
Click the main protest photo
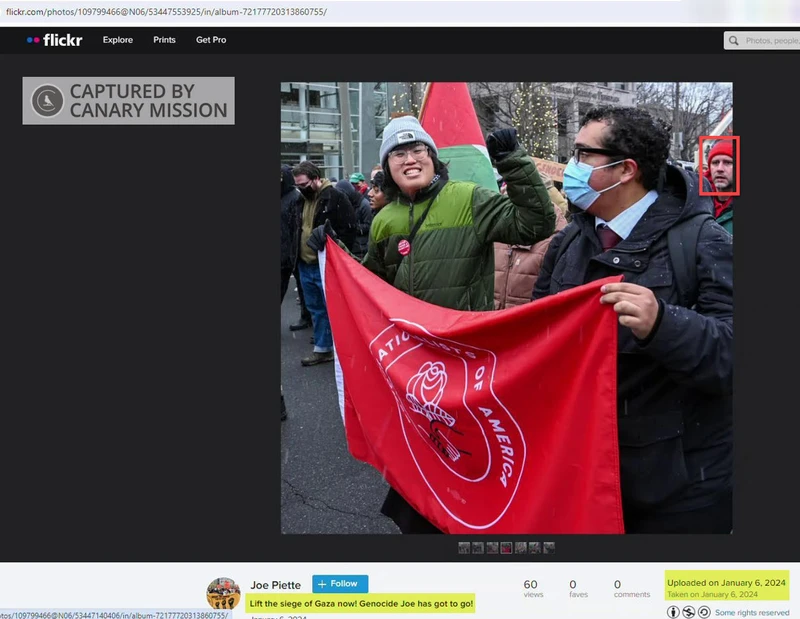(507, 308)
